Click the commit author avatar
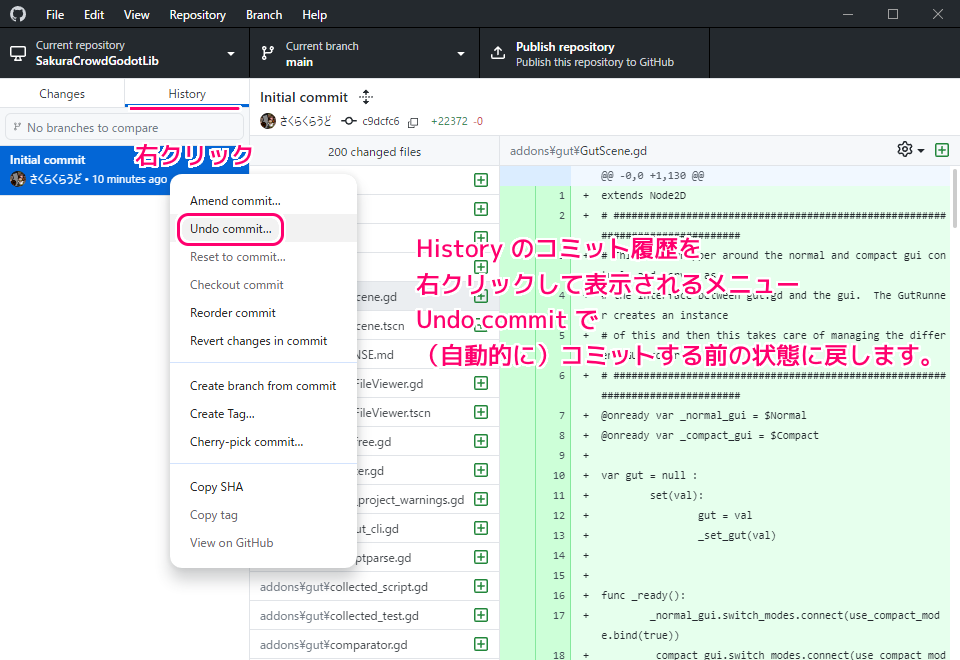Image resolution: width=960 pixels, height=660 pixels. pyautogui.click(x=268, y=121)
